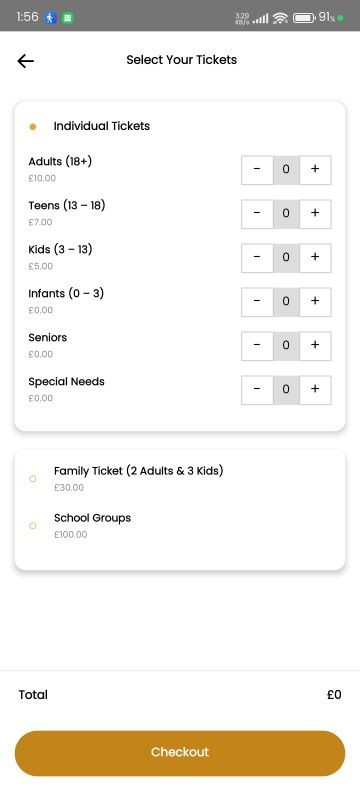The image size is (360, 800).
Task: Remove one Teens (13 – 18) ticket
Action: (x=257, y=214)
